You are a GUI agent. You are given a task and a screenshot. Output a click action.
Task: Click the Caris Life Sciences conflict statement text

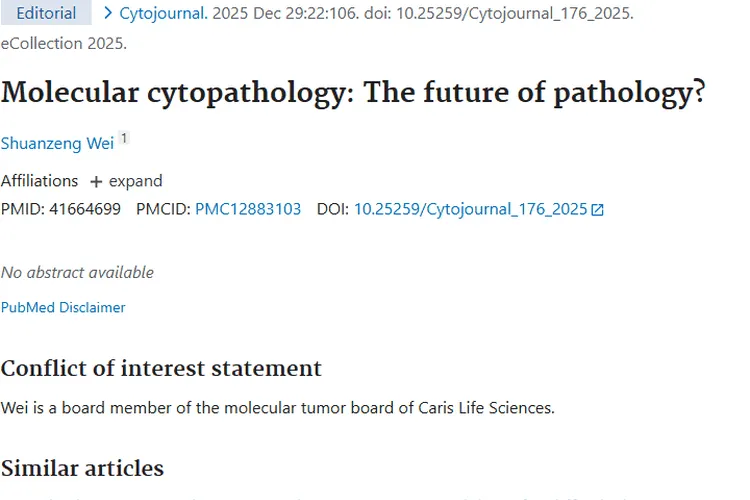(x=277, y=408)
